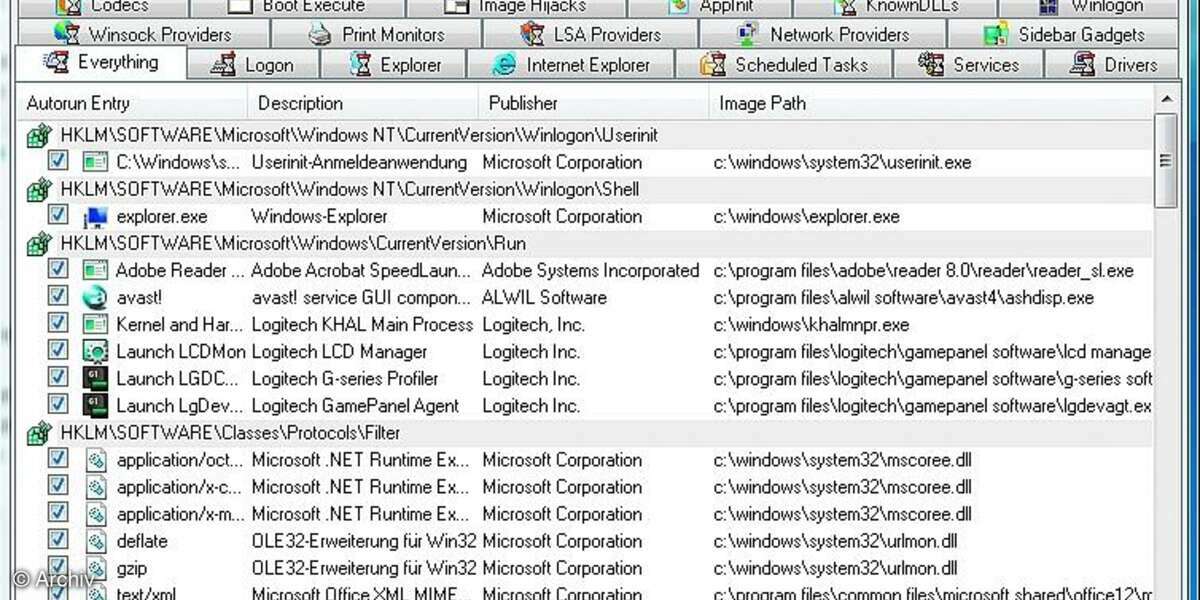This screenshot has height=600, width=1200.
Task: Click the explorer.exe entry icon
Action: pyautogui.click(x=94, y=216)
